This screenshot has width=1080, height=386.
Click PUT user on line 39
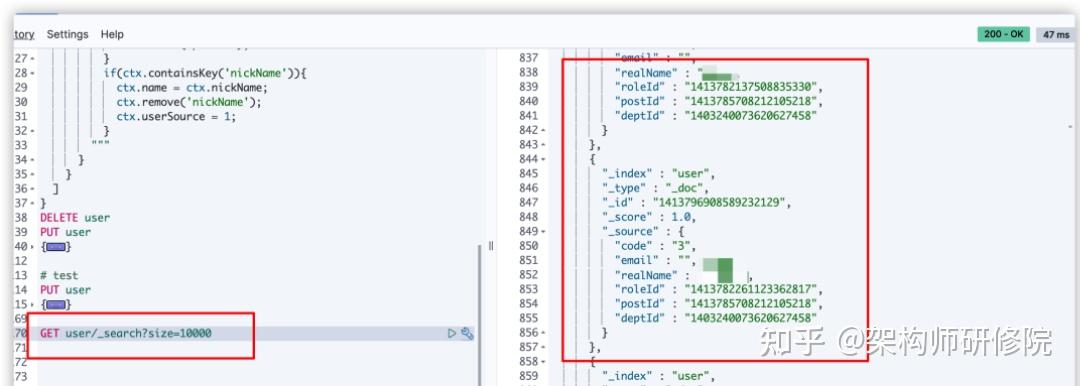pos(65,232)
